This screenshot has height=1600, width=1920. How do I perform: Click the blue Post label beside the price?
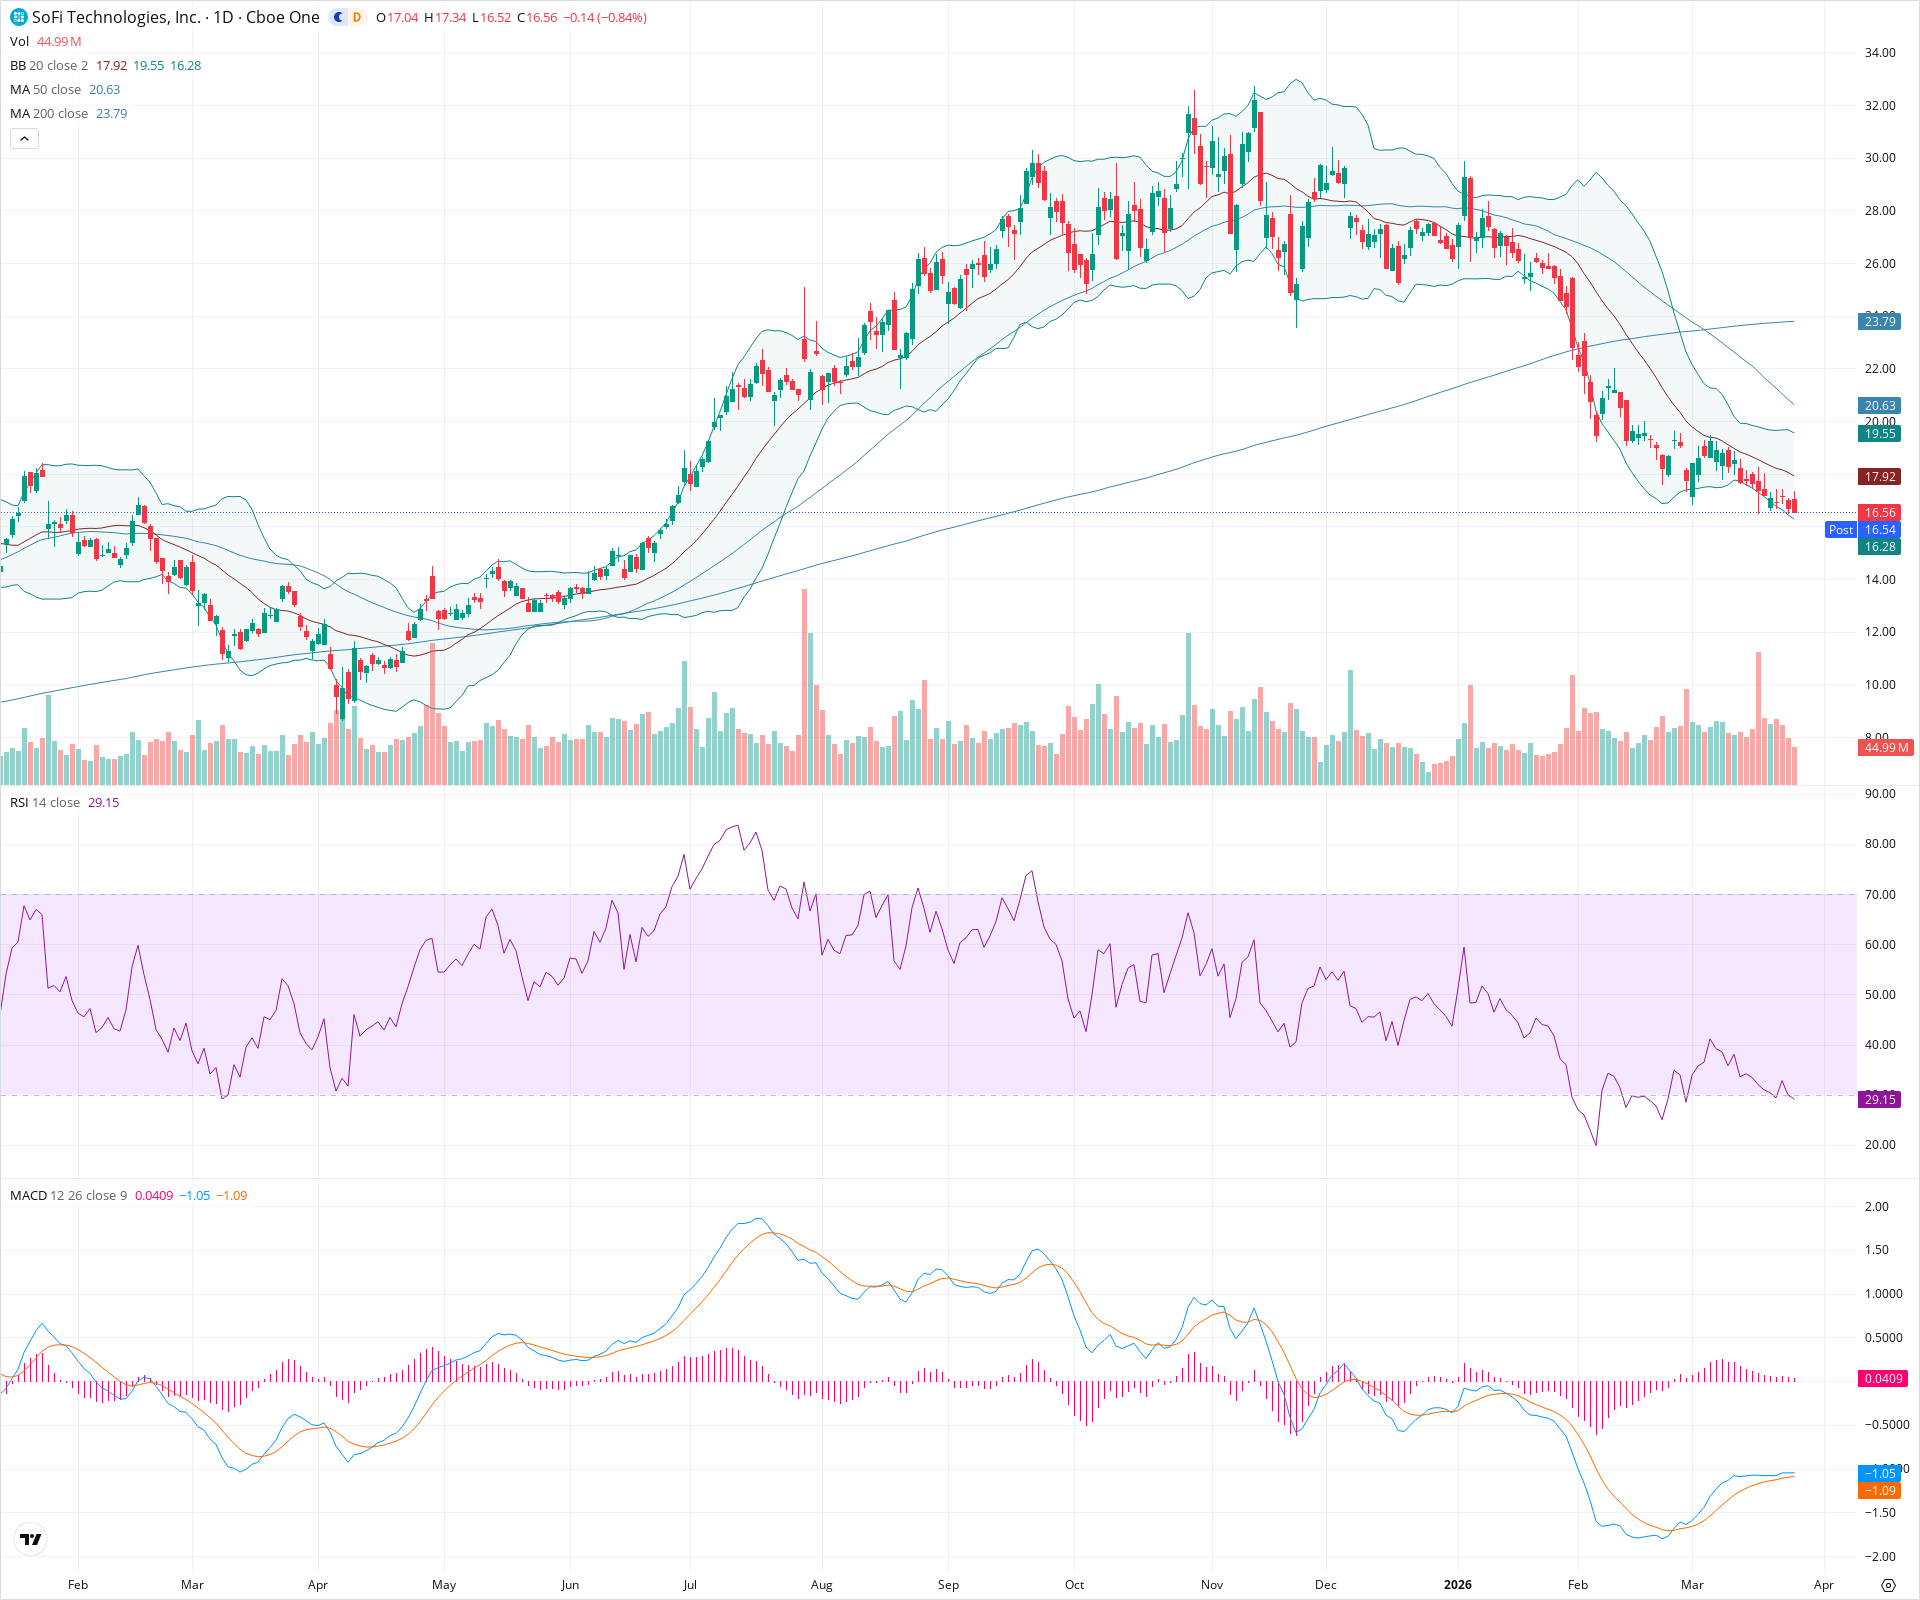point(1841,530)
